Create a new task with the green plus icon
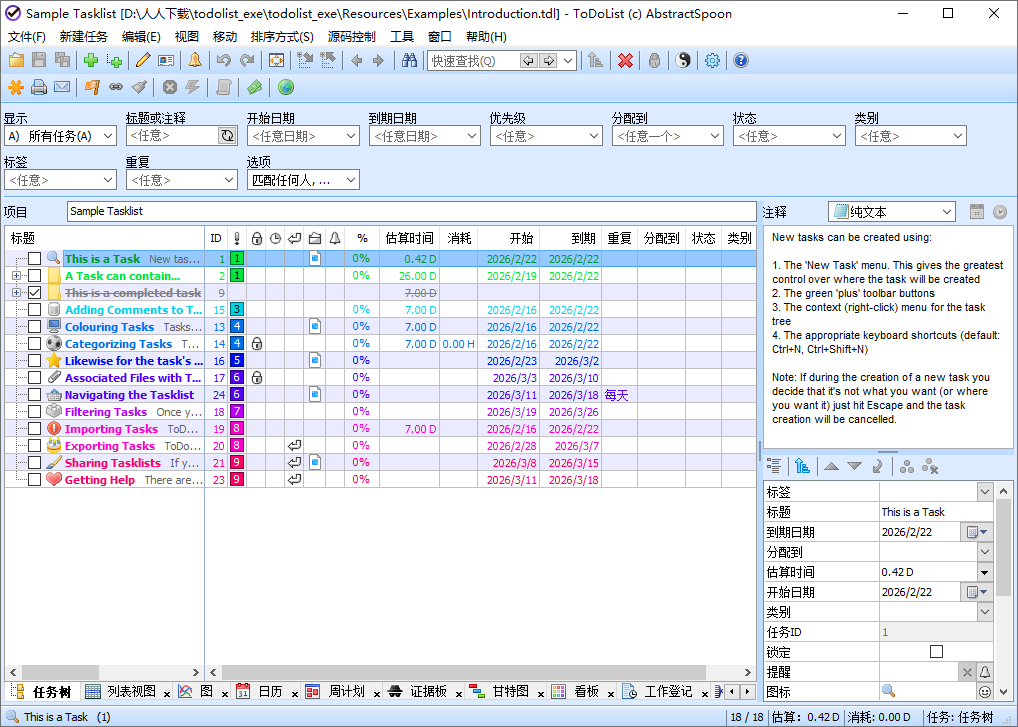 point(91,60)
